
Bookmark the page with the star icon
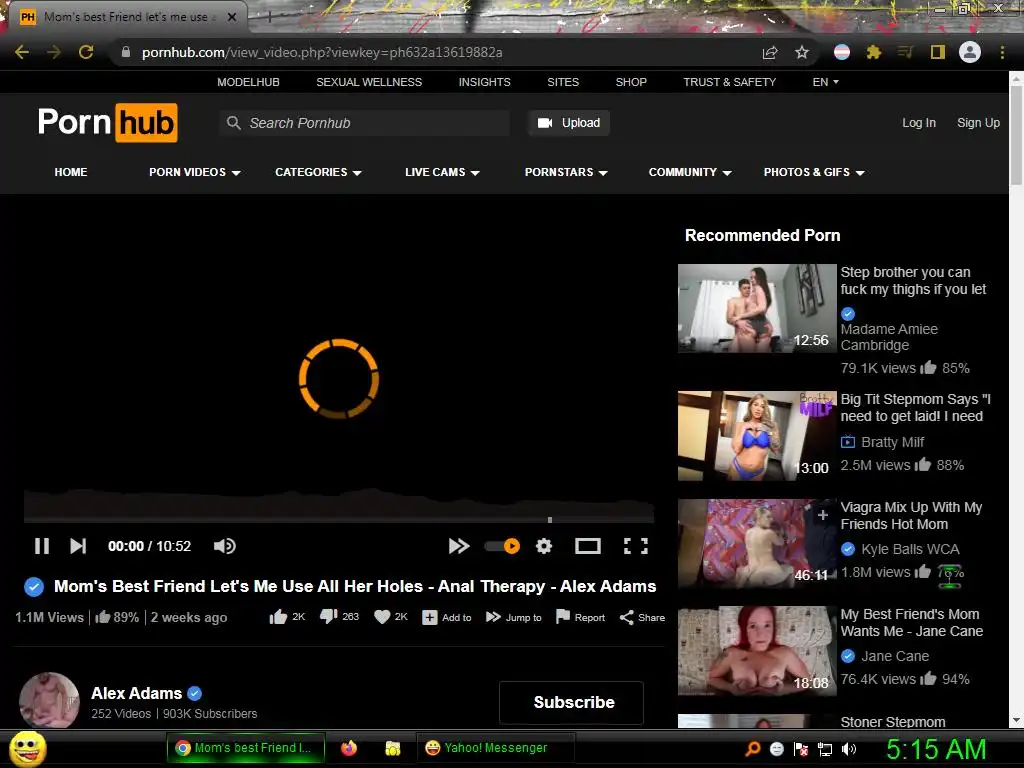tap(802, 52)
